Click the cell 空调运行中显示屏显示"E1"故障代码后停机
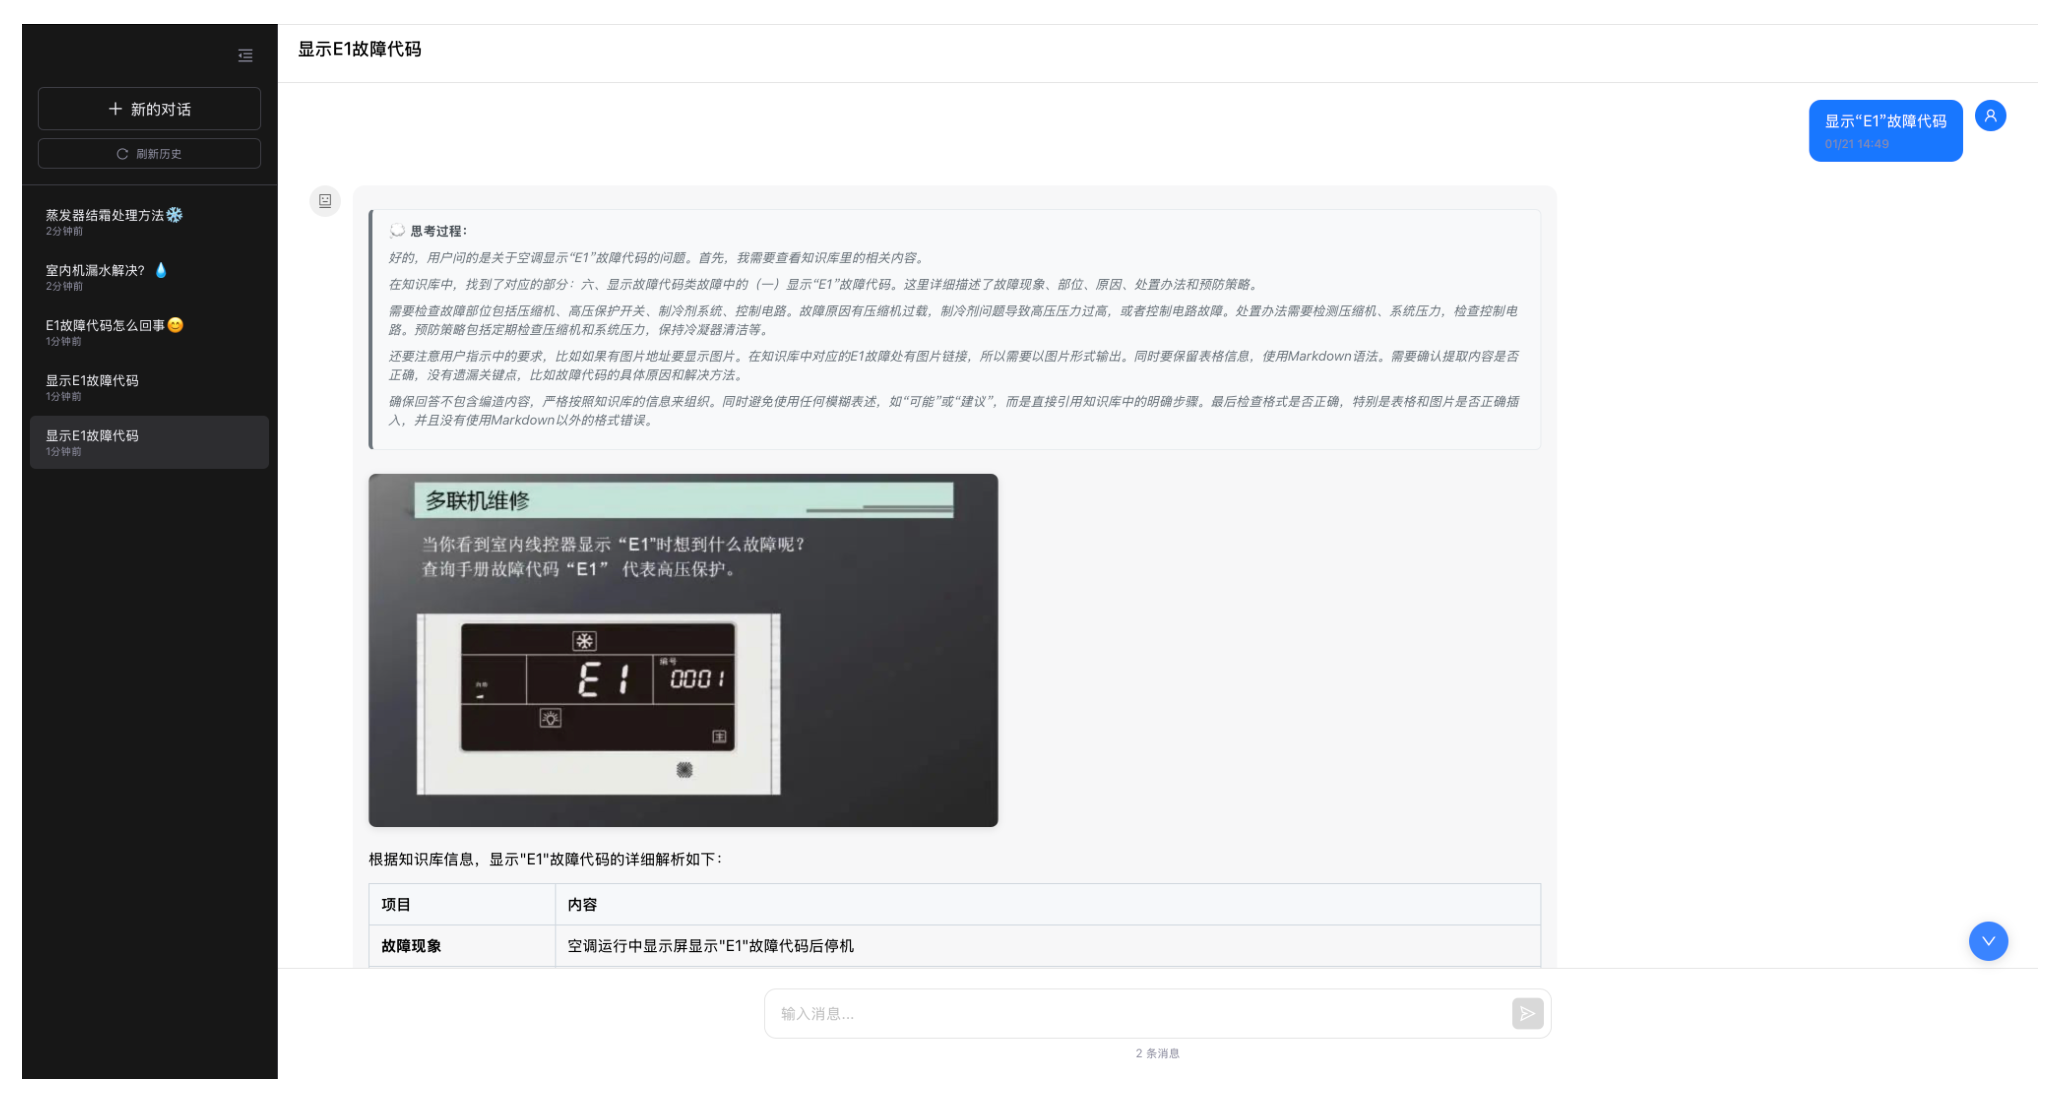The height and width of the screenshot is (1096, 2062). (1047, 946)
